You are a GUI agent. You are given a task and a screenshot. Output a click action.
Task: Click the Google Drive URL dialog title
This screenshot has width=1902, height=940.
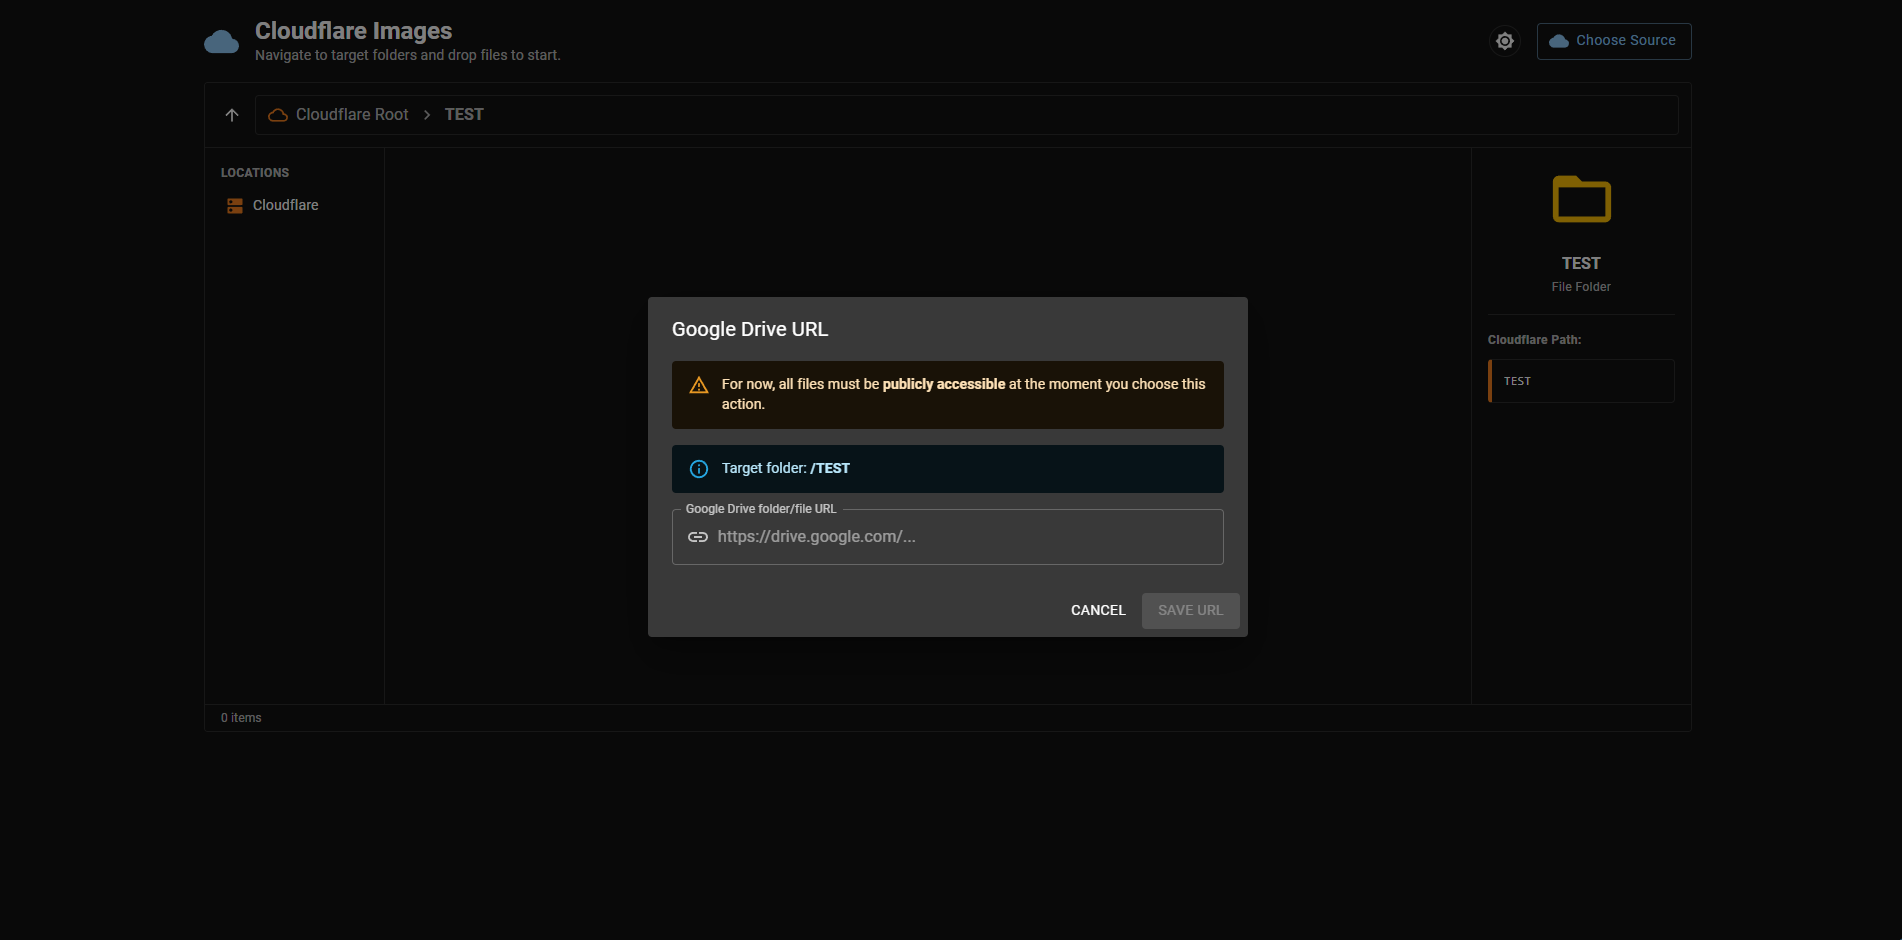click(750, 329)
